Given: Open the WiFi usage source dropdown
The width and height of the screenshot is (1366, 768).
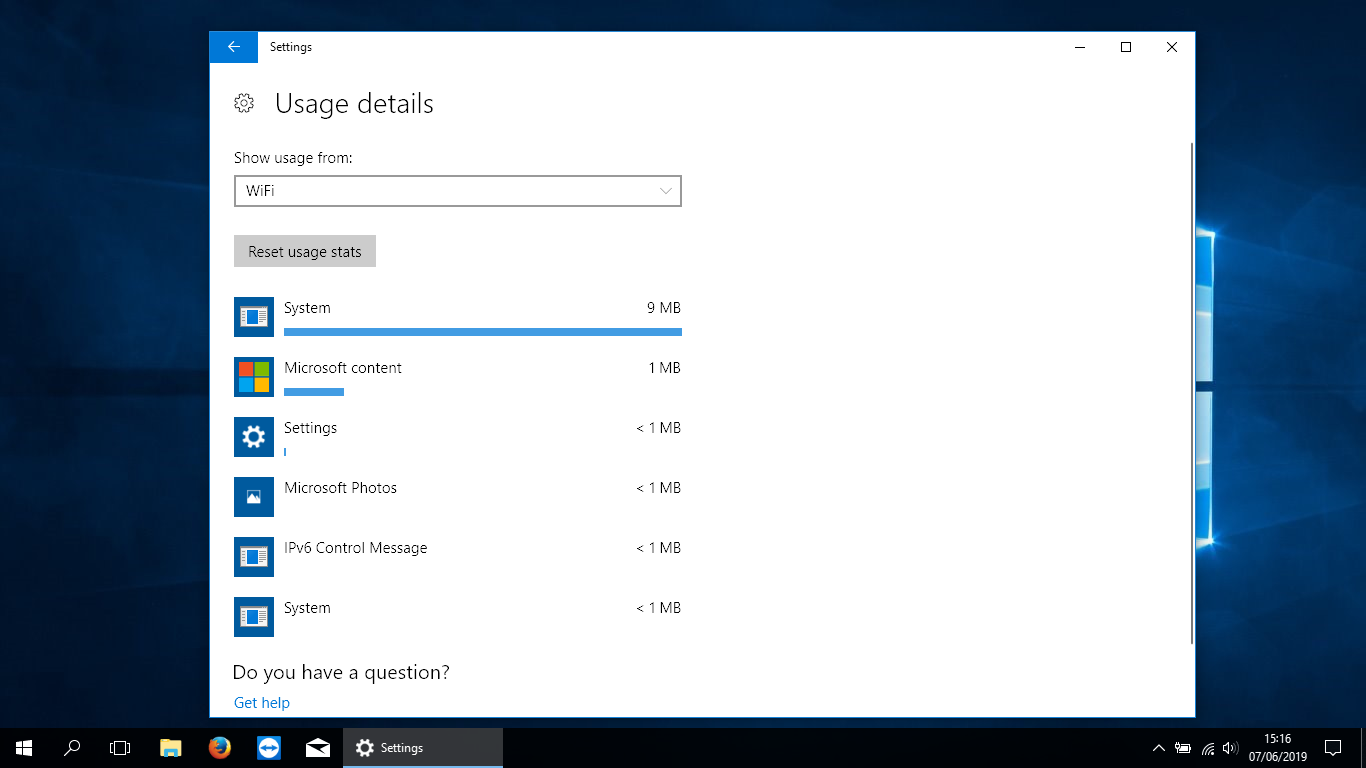Looking at the screenshot, I should click(x=458, y=191).
